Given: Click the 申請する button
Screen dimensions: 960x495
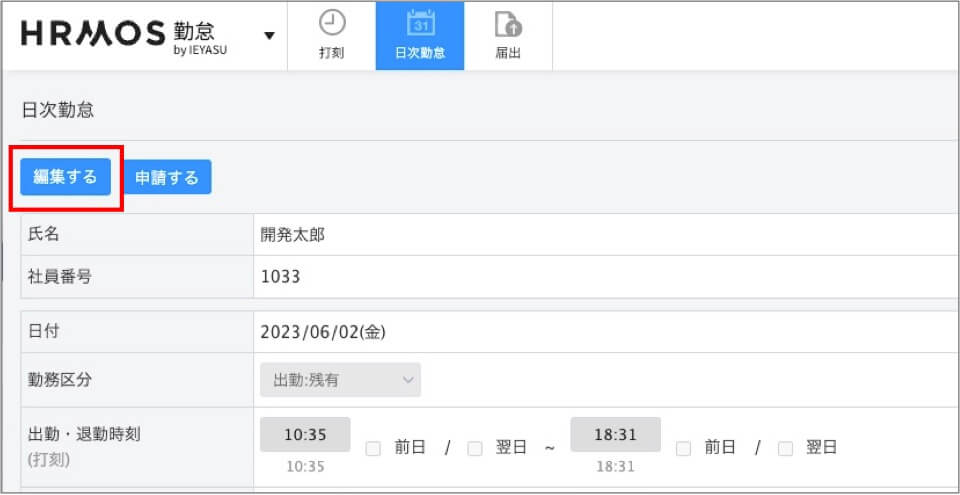Looking at the screenshot, I should [x=167, y=178].
